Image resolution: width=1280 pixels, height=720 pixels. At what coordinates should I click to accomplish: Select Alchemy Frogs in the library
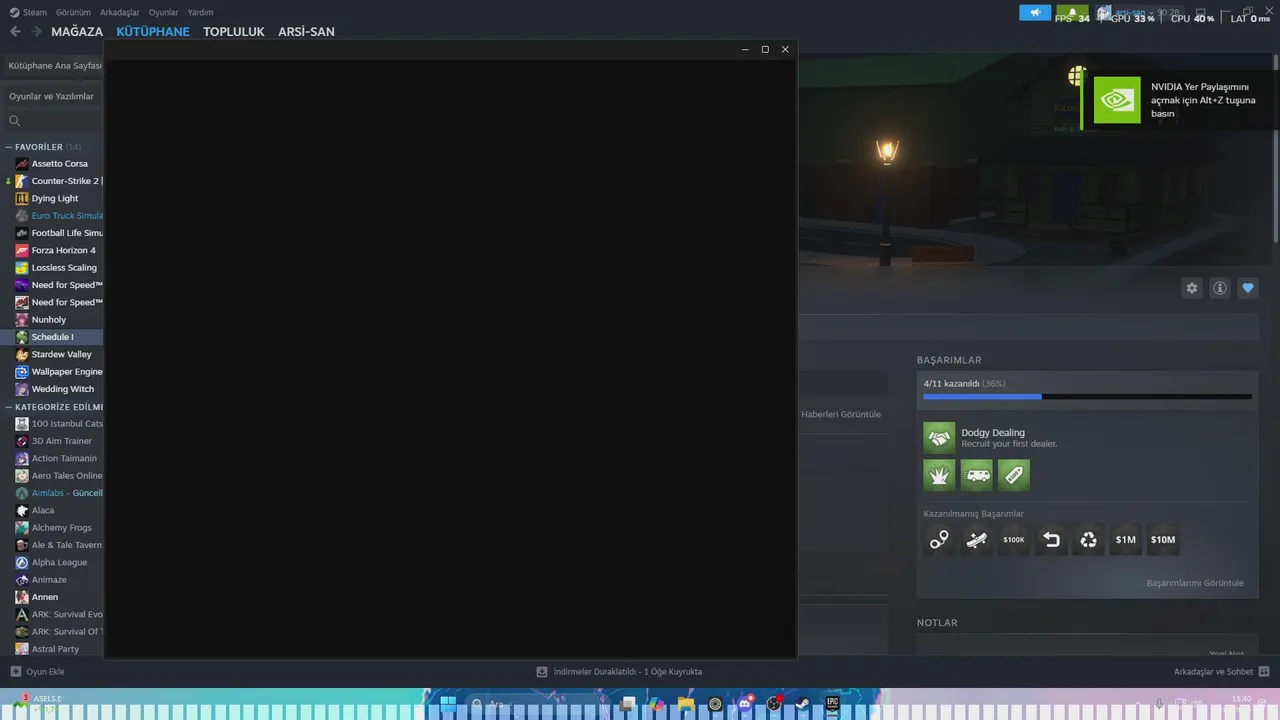point(61,528)
